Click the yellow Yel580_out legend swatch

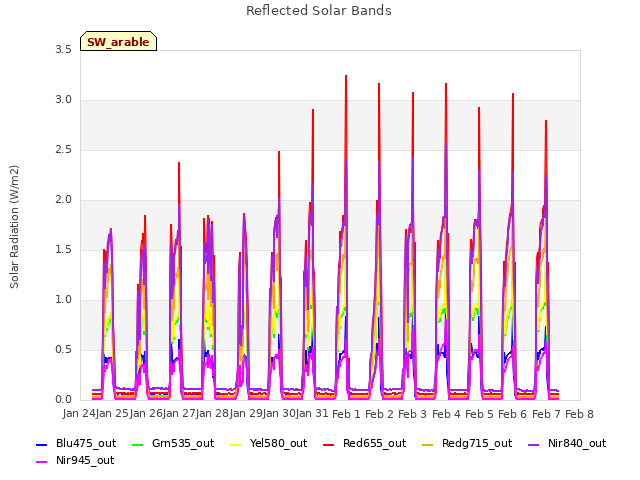236,444
